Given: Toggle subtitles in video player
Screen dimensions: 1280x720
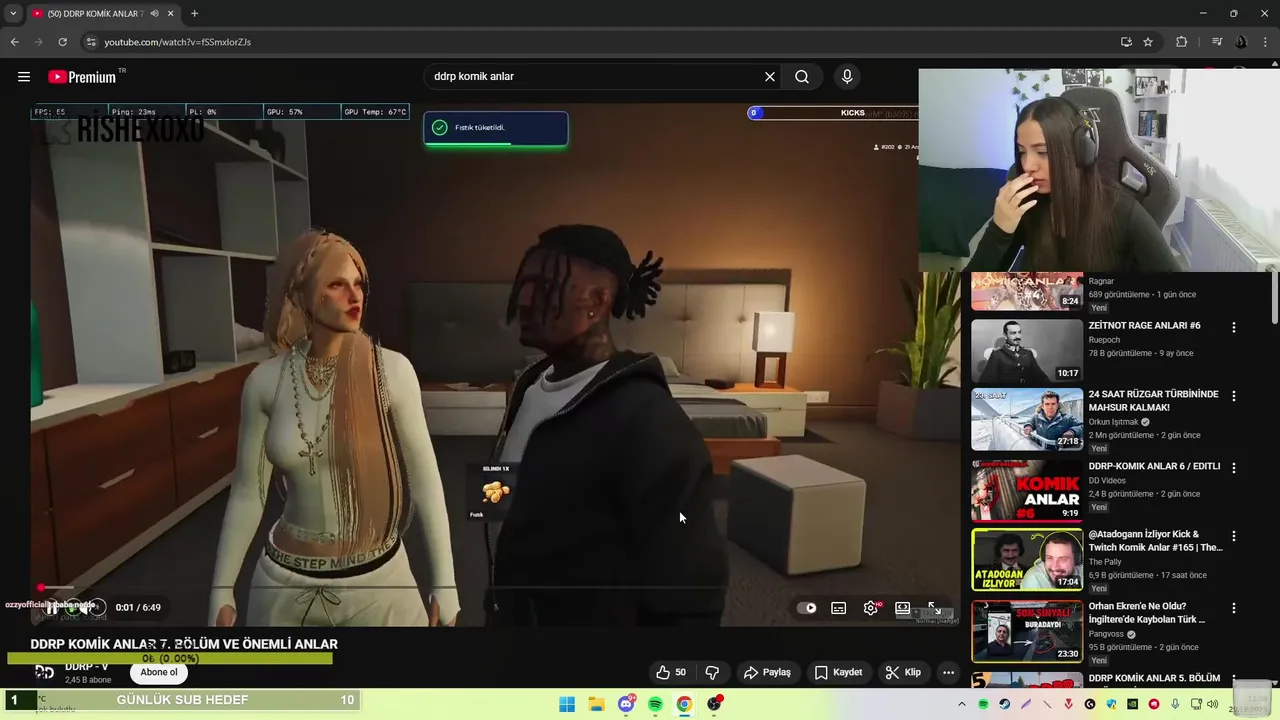Looking at the screenshot, I should [839, 608].
